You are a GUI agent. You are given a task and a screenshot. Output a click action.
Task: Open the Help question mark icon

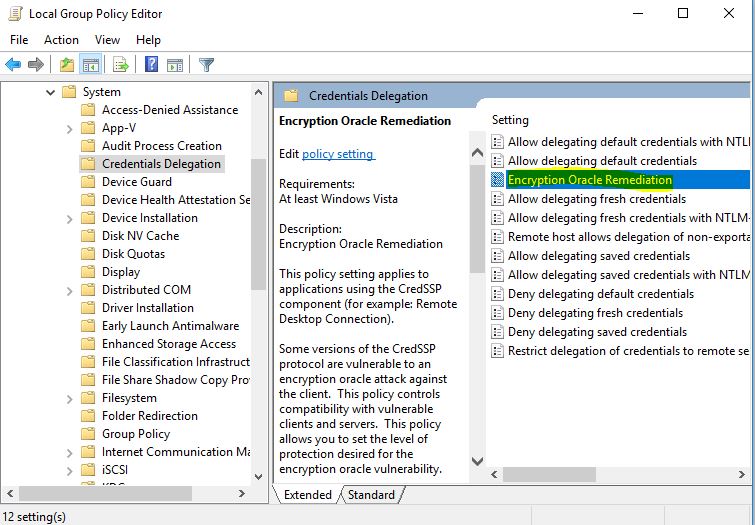click(x=152, y=64)
